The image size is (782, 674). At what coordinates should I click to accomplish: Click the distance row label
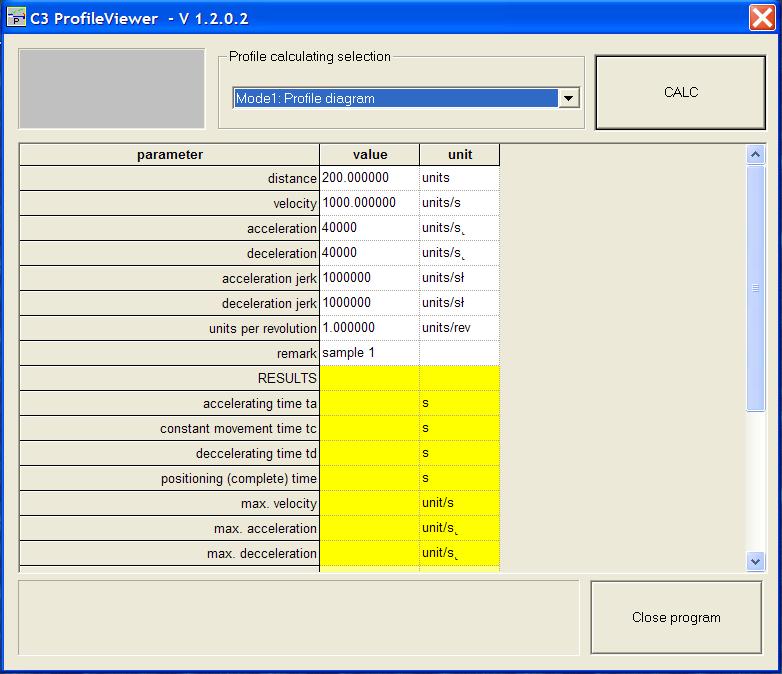[170, 178]
